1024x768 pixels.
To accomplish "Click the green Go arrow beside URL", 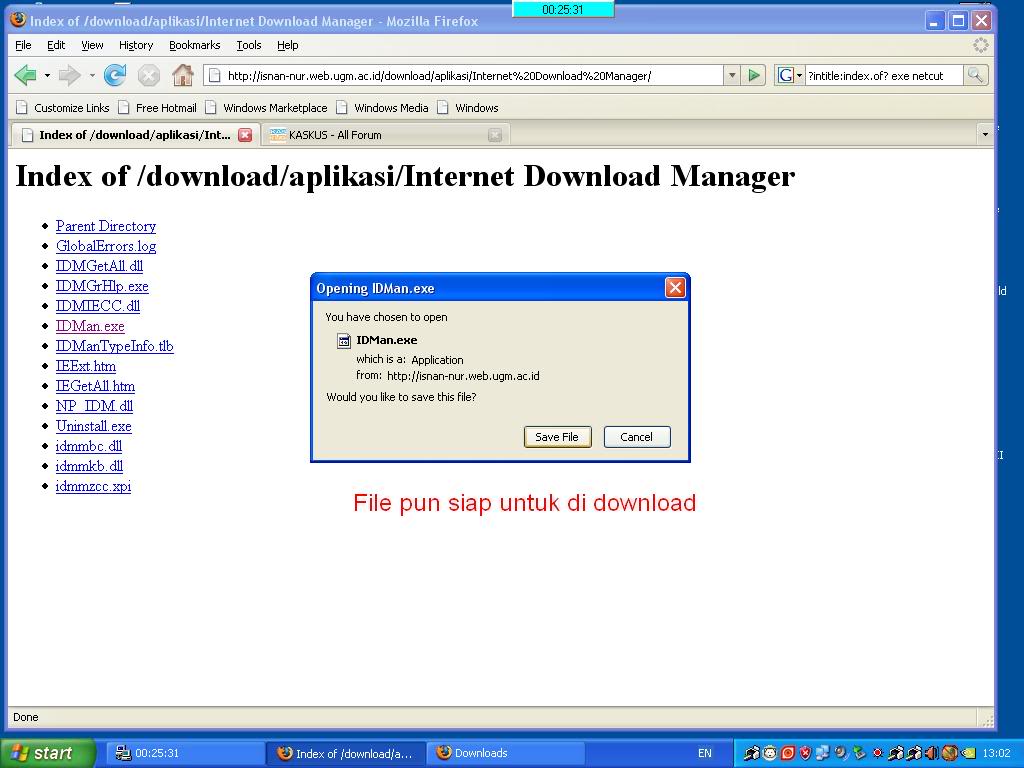I will point(754,75).
